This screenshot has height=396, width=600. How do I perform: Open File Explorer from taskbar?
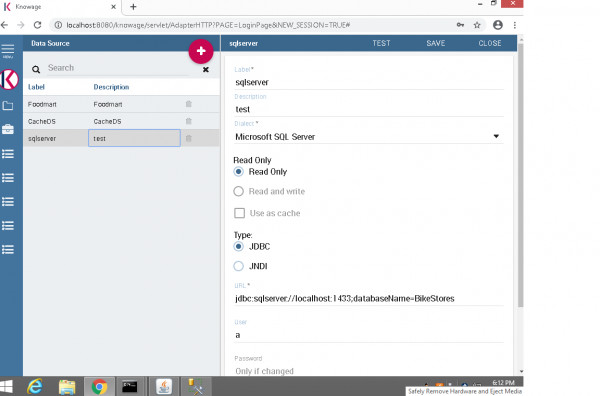pos(67,387)
